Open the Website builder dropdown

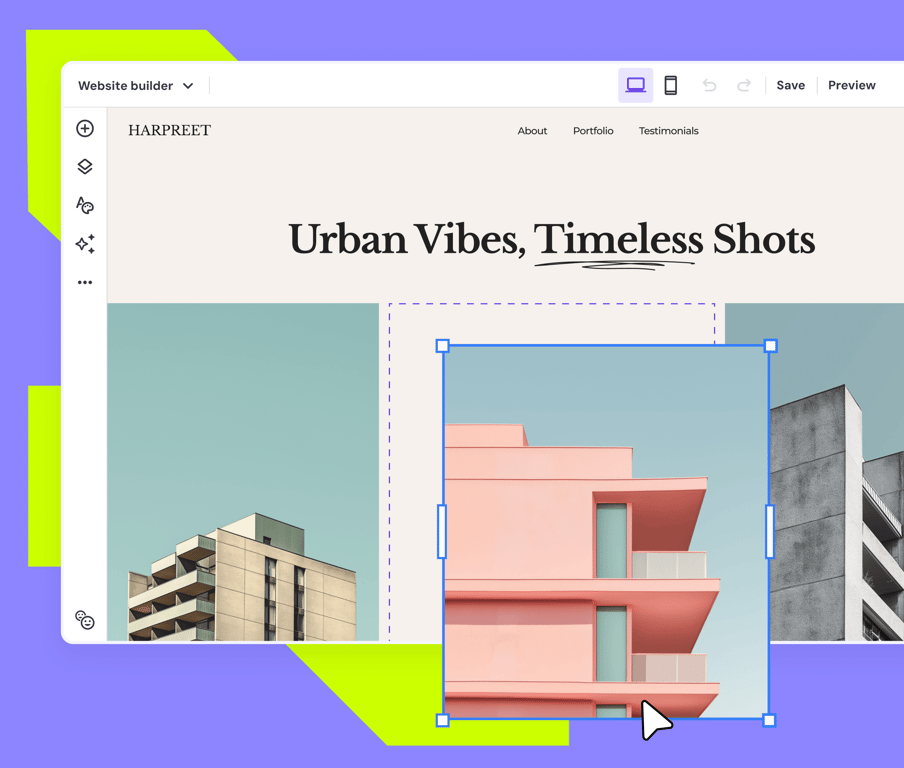point(135,86)
